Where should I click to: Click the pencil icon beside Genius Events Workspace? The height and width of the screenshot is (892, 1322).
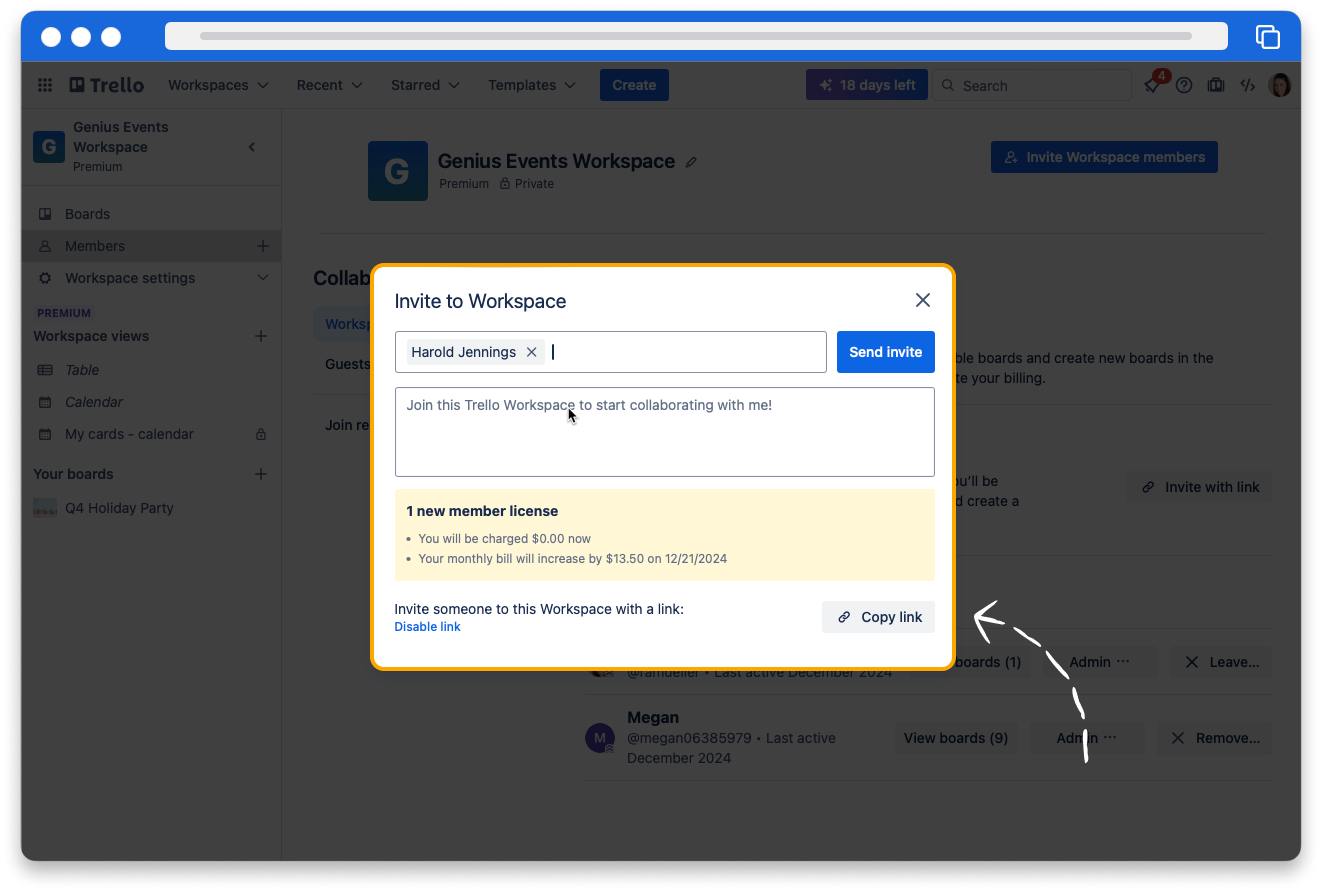[x=691, y=162]
